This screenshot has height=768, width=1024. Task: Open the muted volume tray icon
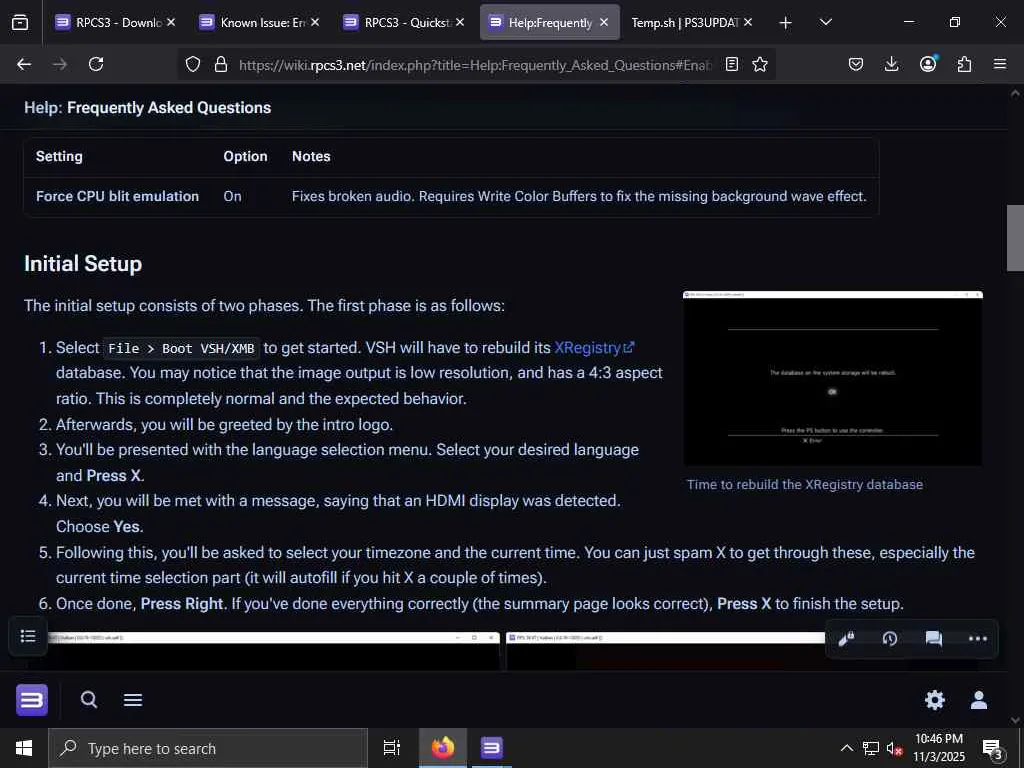tap(895, 749)
